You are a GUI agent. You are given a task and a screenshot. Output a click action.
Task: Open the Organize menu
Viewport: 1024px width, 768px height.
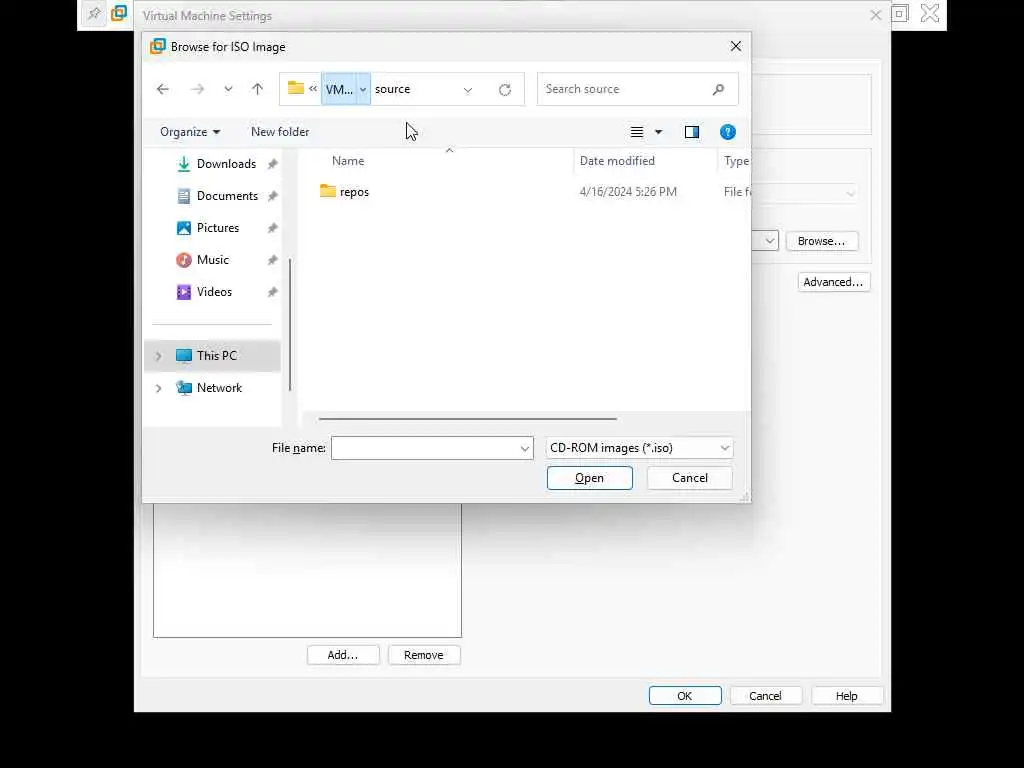click(190, 132)
